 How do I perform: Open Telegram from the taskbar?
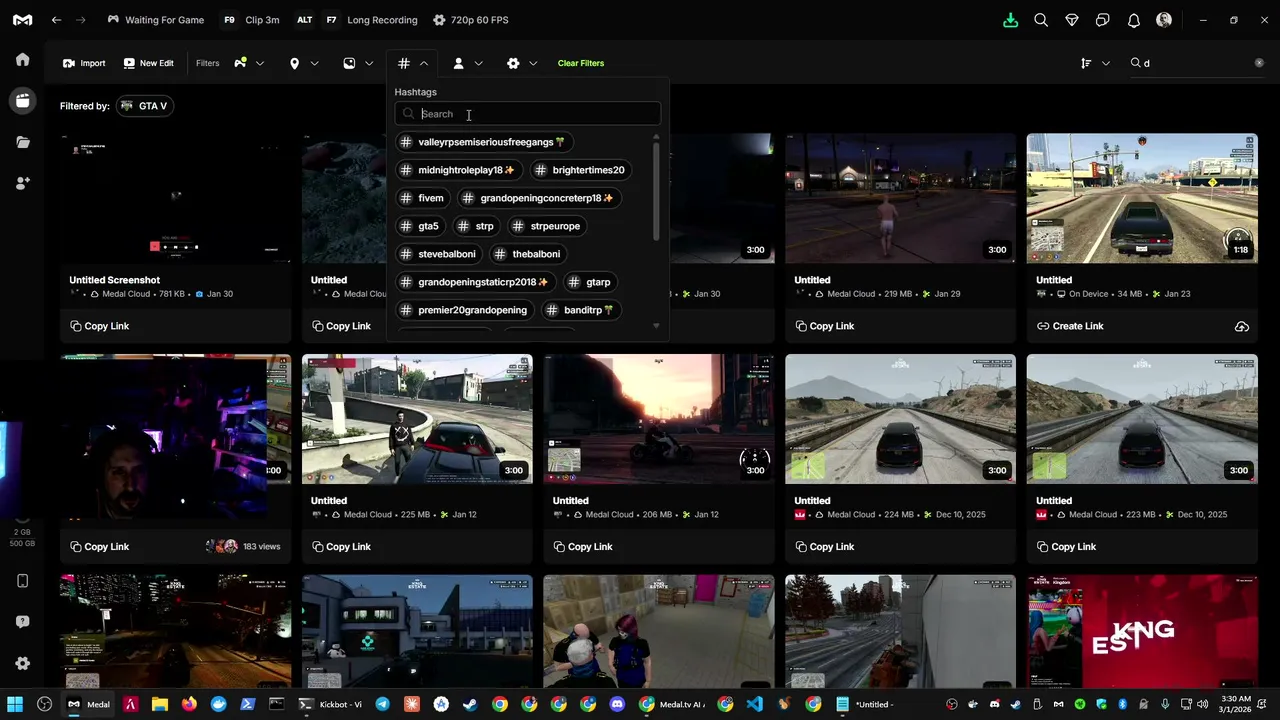pos(382,704)
